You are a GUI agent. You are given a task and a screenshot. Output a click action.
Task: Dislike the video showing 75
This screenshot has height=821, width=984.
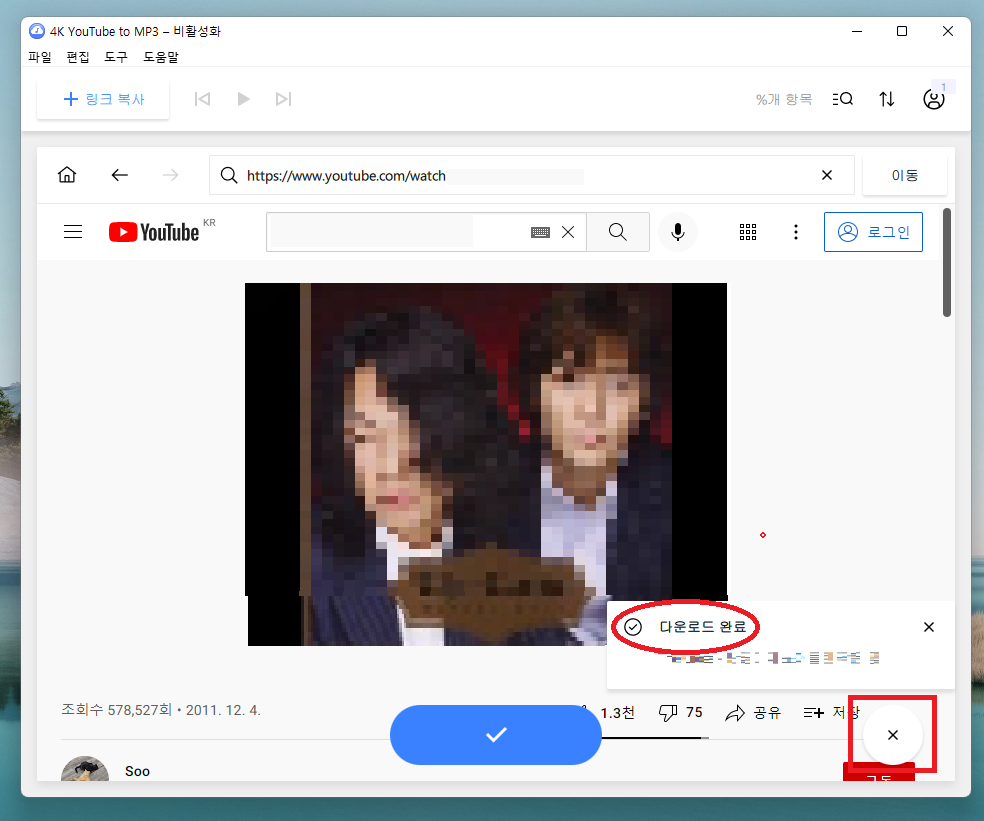point(680,712)
